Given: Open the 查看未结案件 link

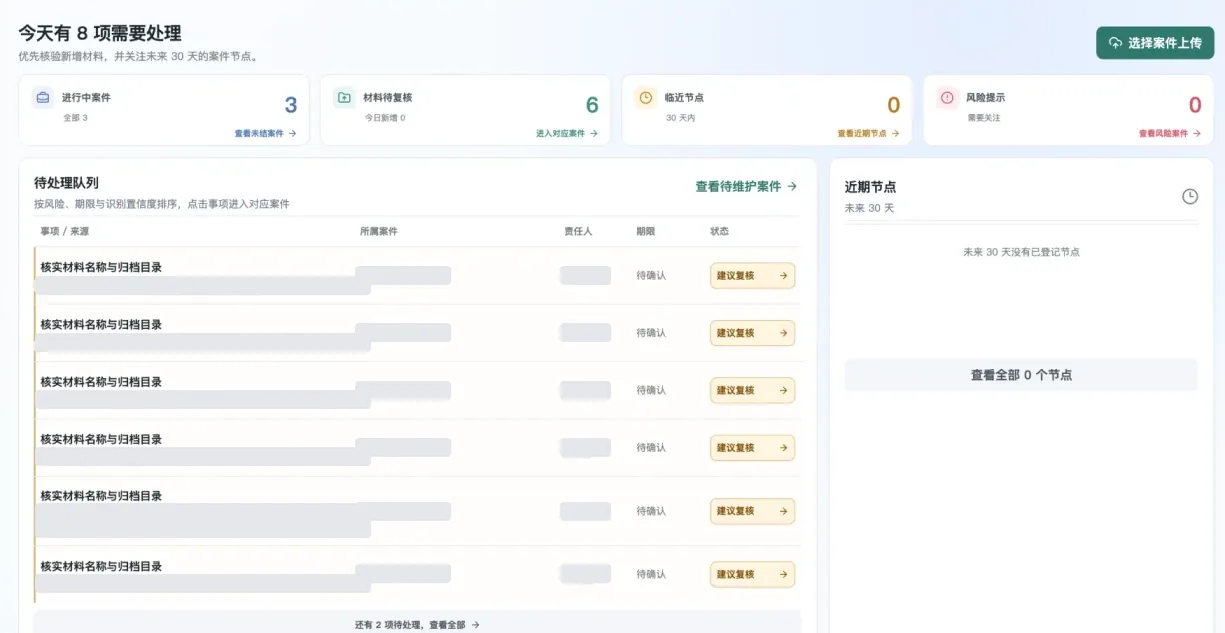Looking at the screenshot, I should coord(266,133).
